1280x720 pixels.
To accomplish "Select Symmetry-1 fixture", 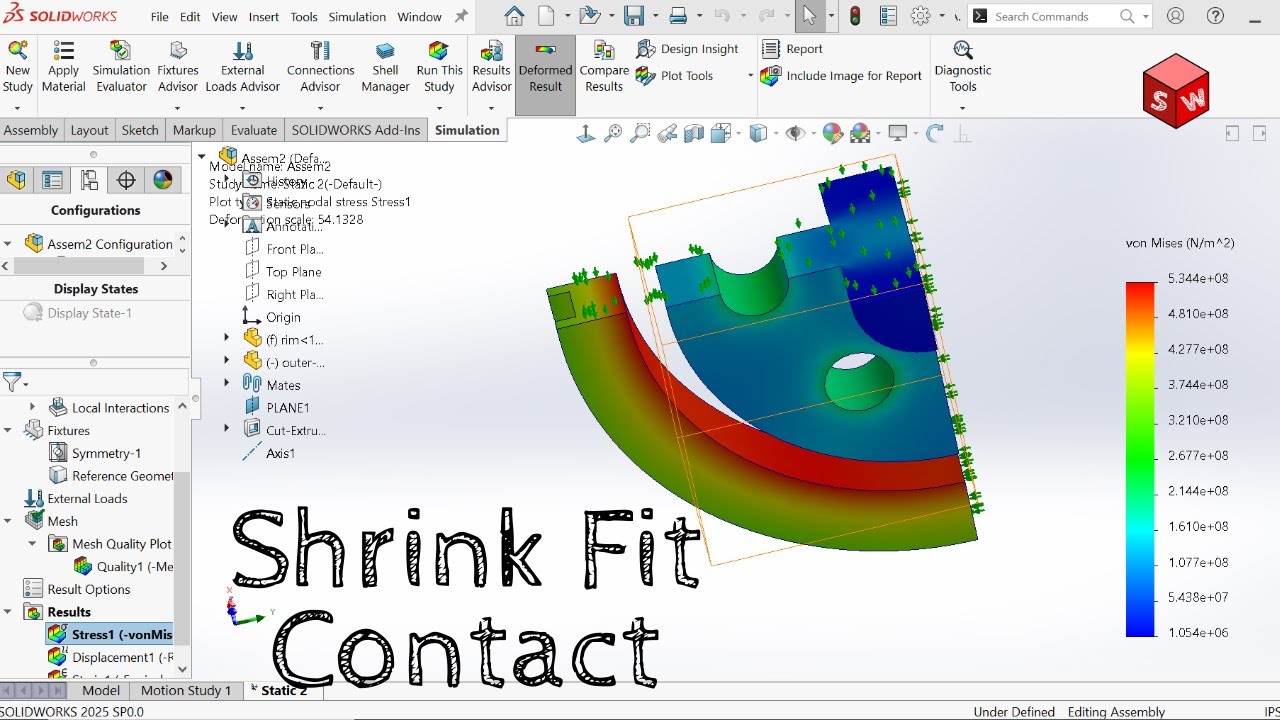I will (96, 453).
